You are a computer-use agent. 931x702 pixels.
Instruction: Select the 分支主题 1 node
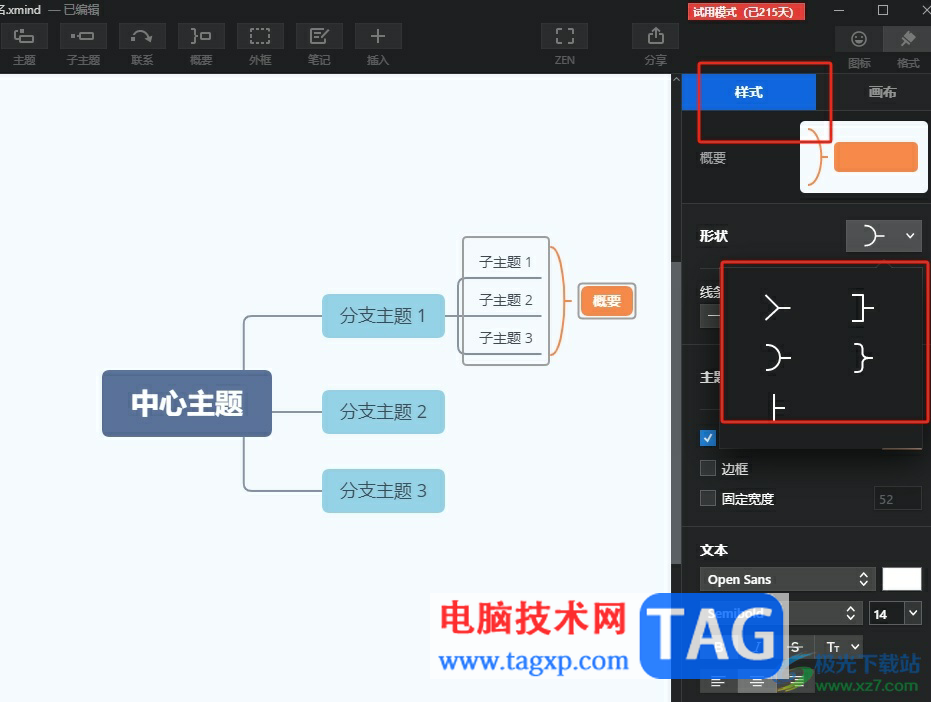(x=383, y=316)
